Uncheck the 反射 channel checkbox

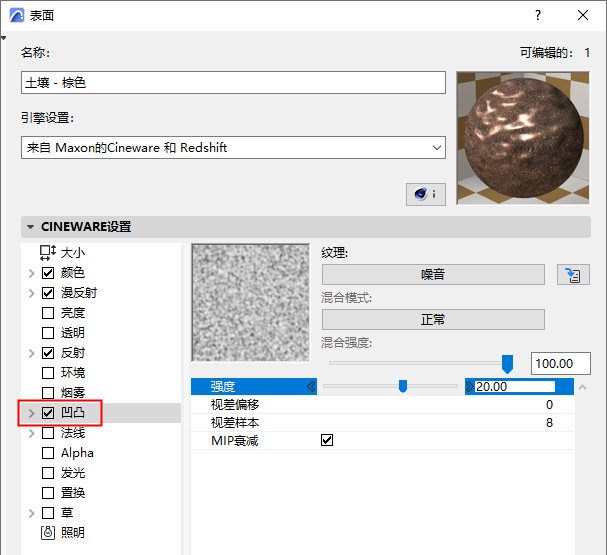[48, 353]
